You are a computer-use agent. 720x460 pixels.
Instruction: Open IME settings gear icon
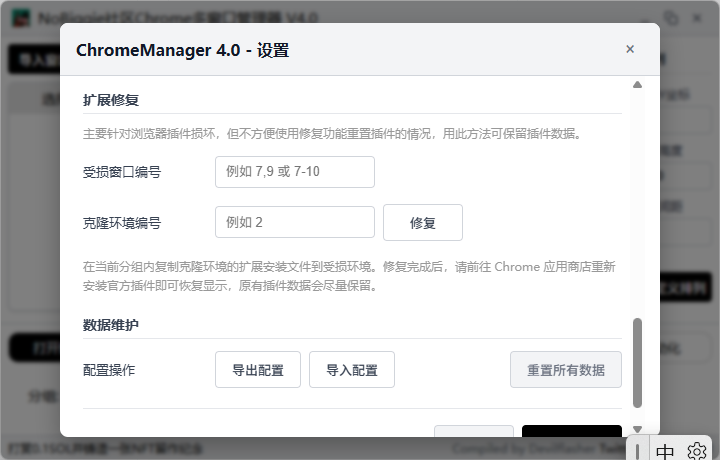(697, 451)
